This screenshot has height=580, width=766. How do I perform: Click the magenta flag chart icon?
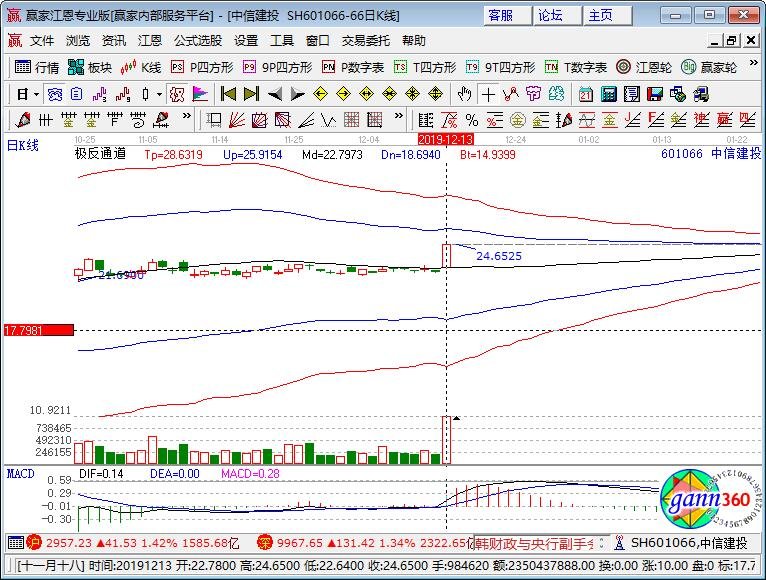click(x=200, y=94)
